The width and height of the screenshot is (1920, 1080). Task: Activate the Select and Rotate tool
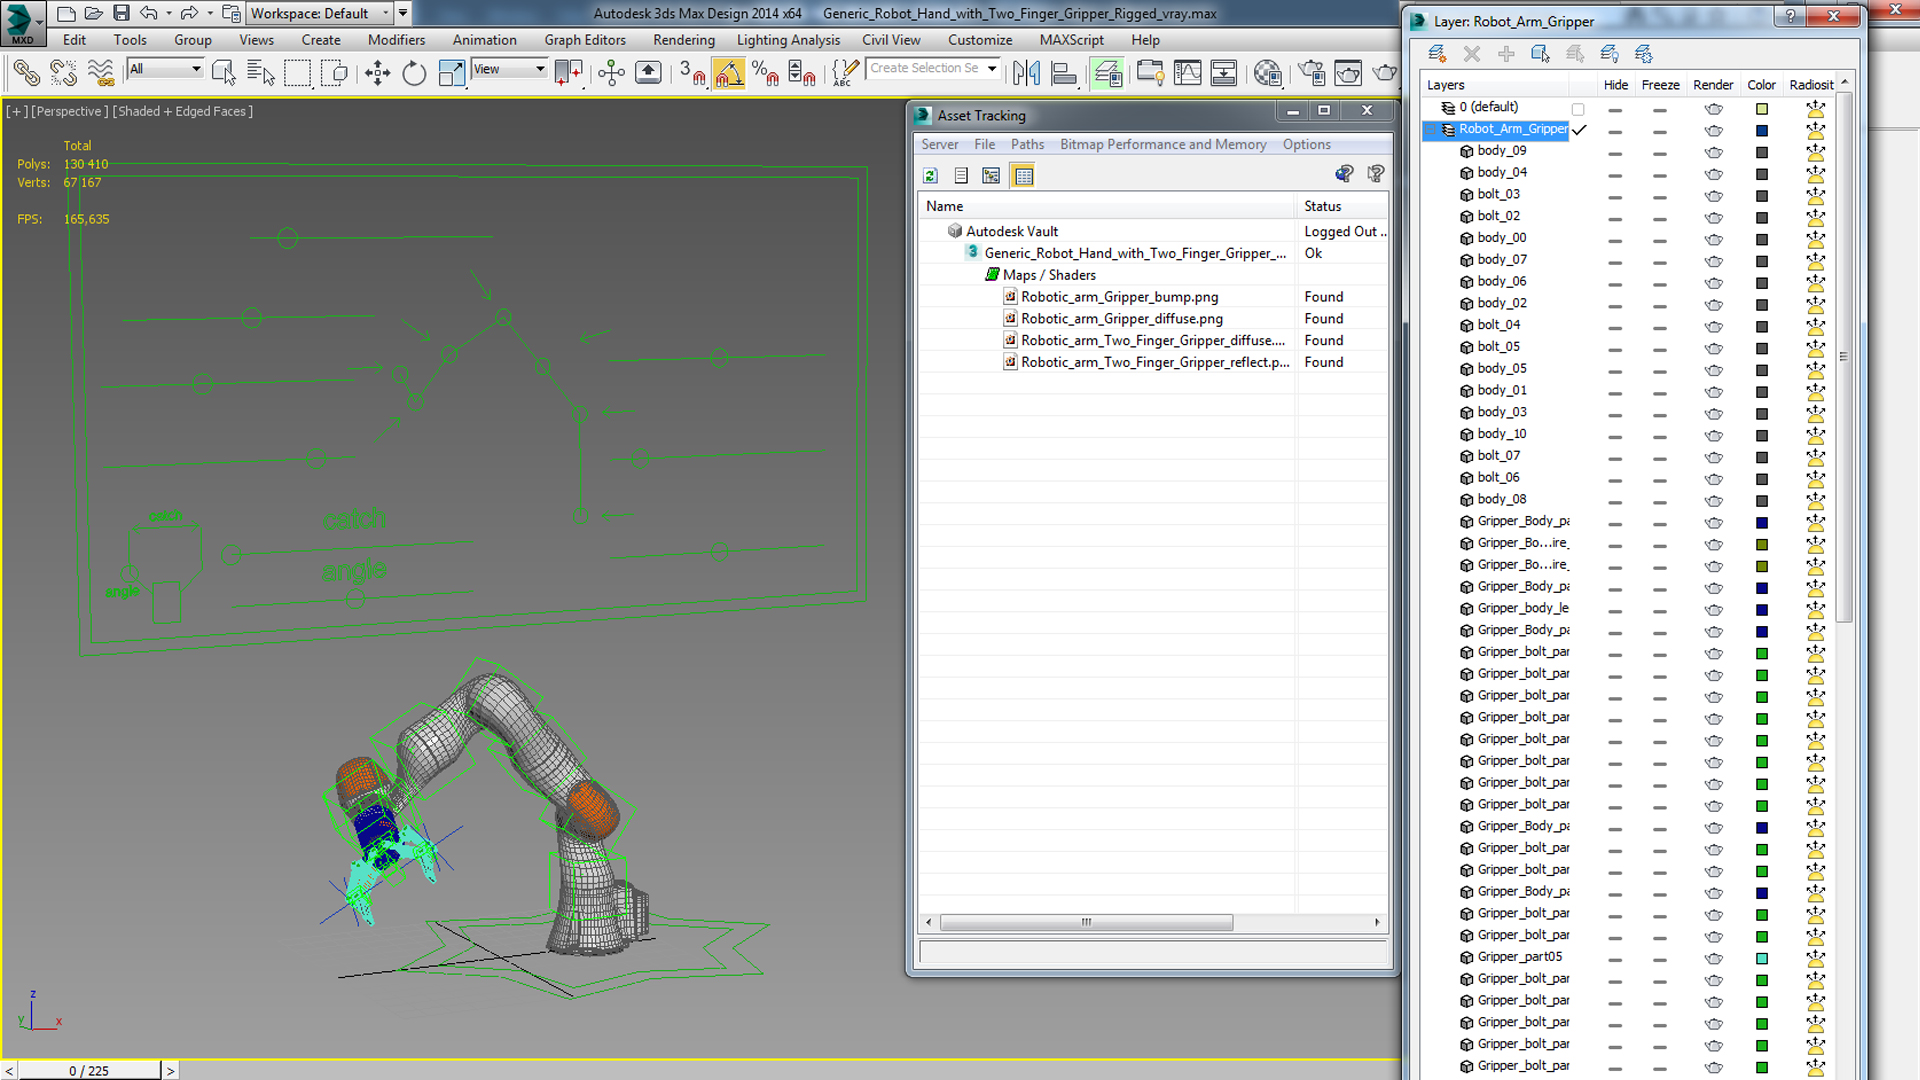(x=414, y=72)
